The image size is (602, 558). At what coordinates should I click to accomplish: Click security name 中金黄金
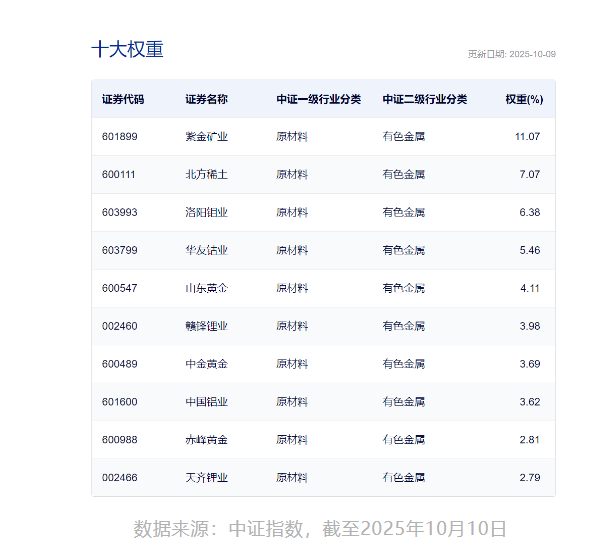click(207, 364)
